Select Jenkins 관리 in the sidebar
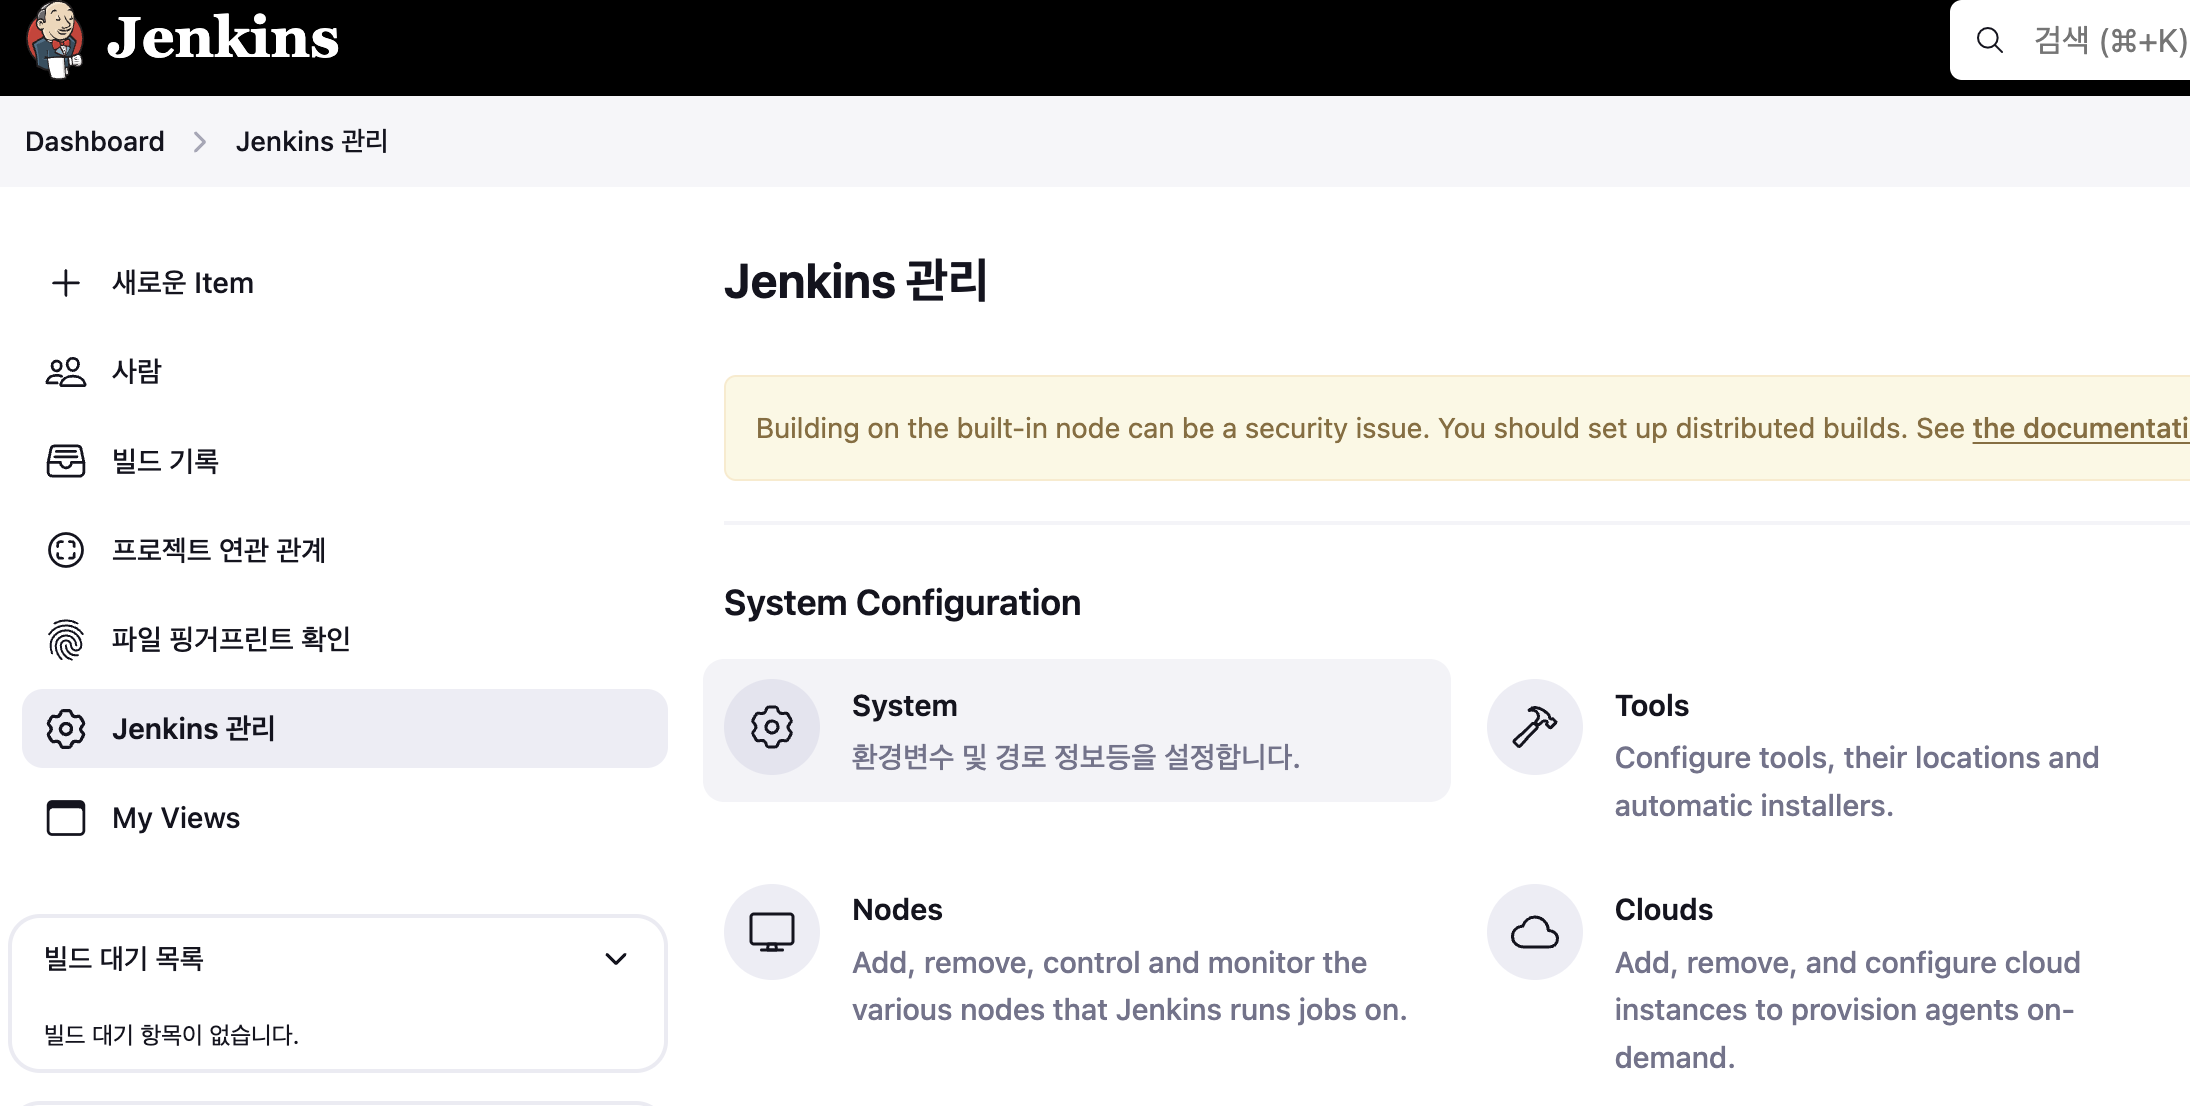Screen dimensions: 2190x1106 click(195, 728)
